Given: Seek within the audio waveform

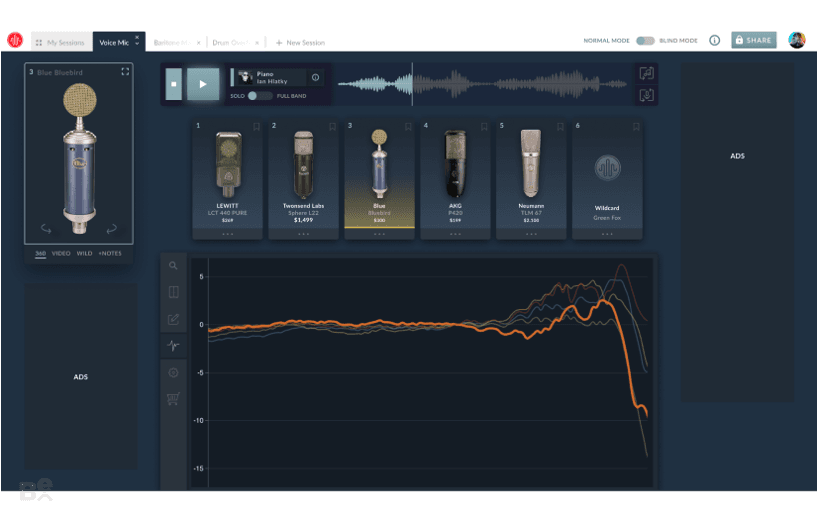Looking at the screenshot, I should click(x=482, y=84).
